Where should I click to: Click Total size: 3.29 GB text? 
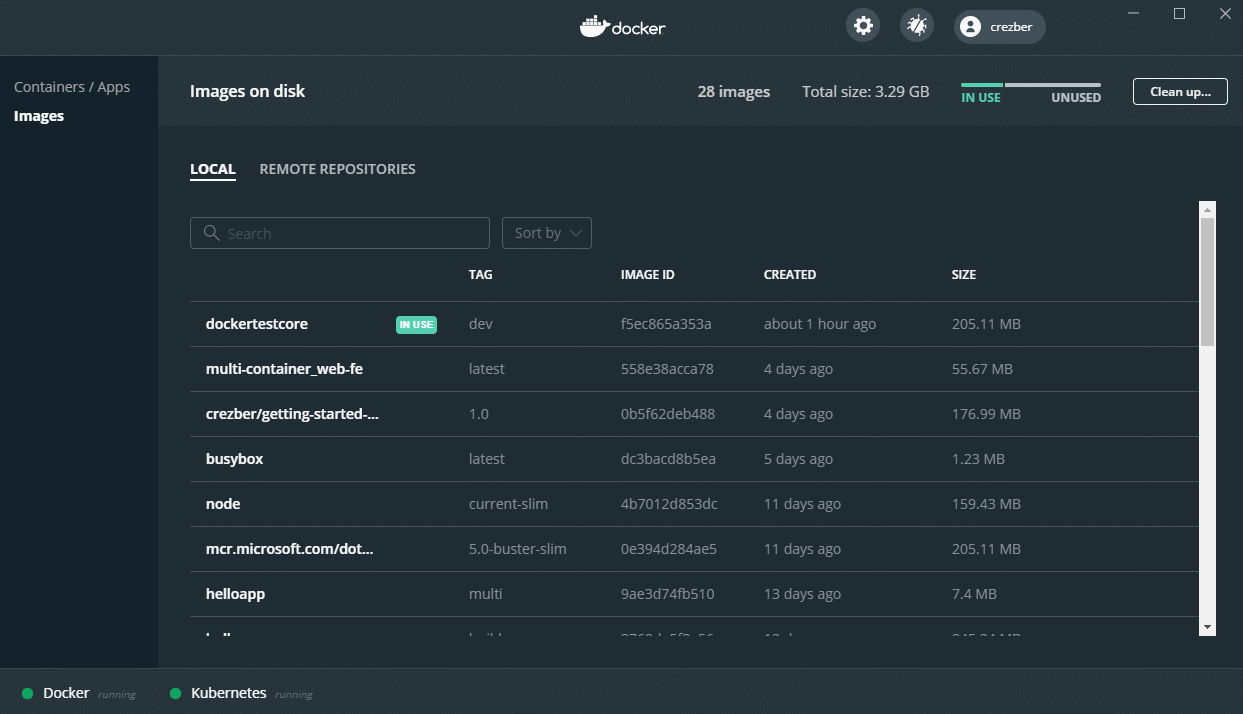[866, 92]
